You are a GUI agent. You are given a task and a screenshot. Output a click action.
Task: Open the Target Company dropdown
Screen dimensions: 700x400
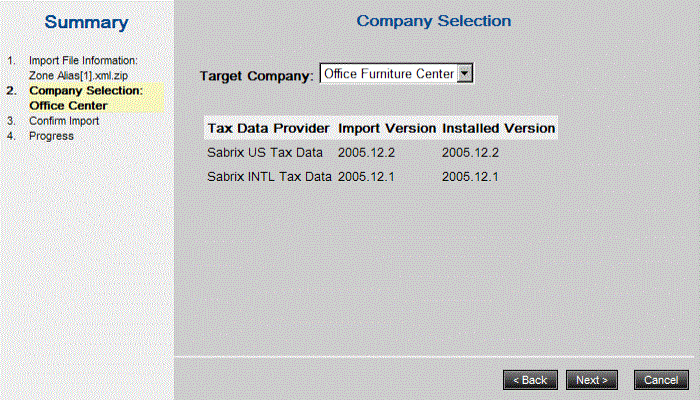[464, 74]
